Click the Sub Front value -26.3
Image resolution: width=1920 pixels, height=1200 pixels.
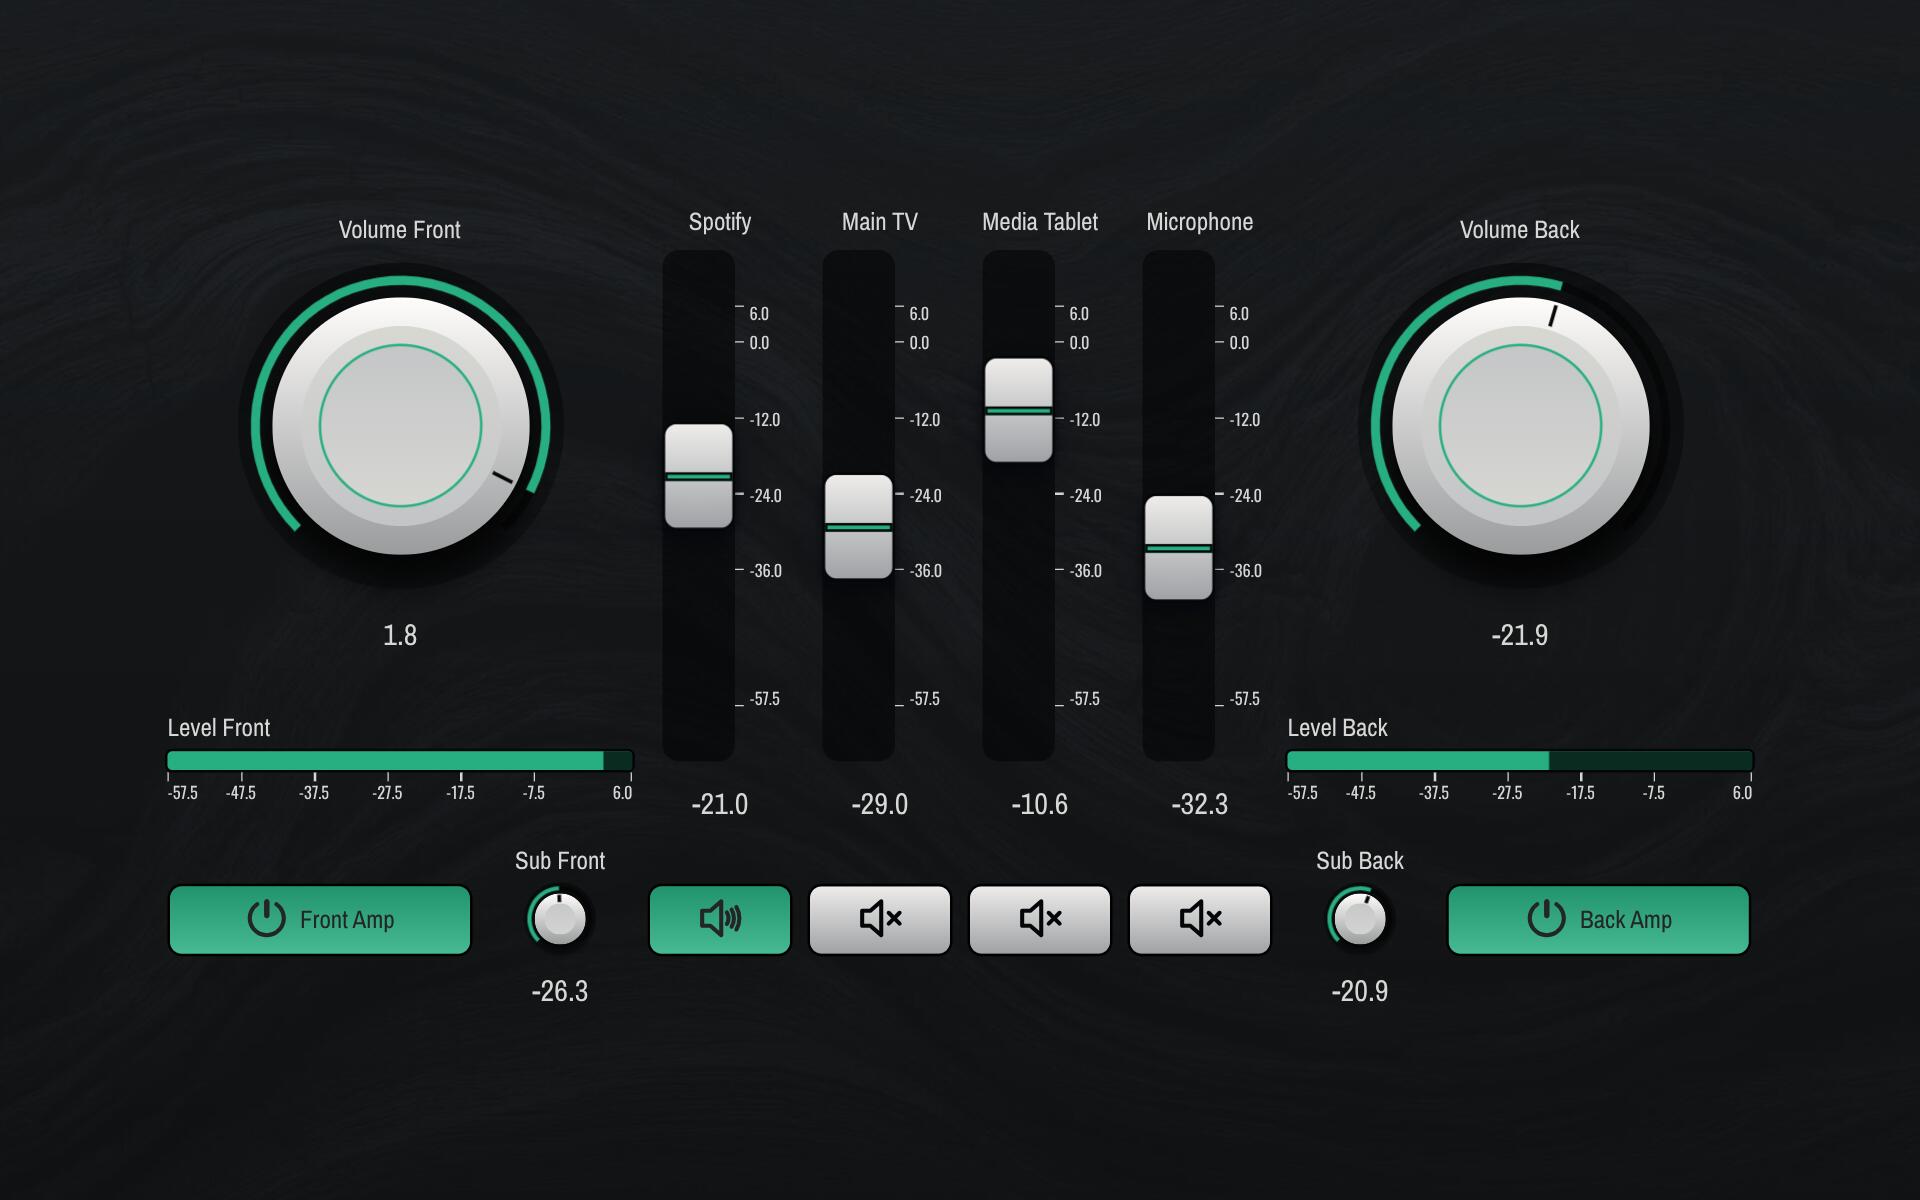coord(560,991)
